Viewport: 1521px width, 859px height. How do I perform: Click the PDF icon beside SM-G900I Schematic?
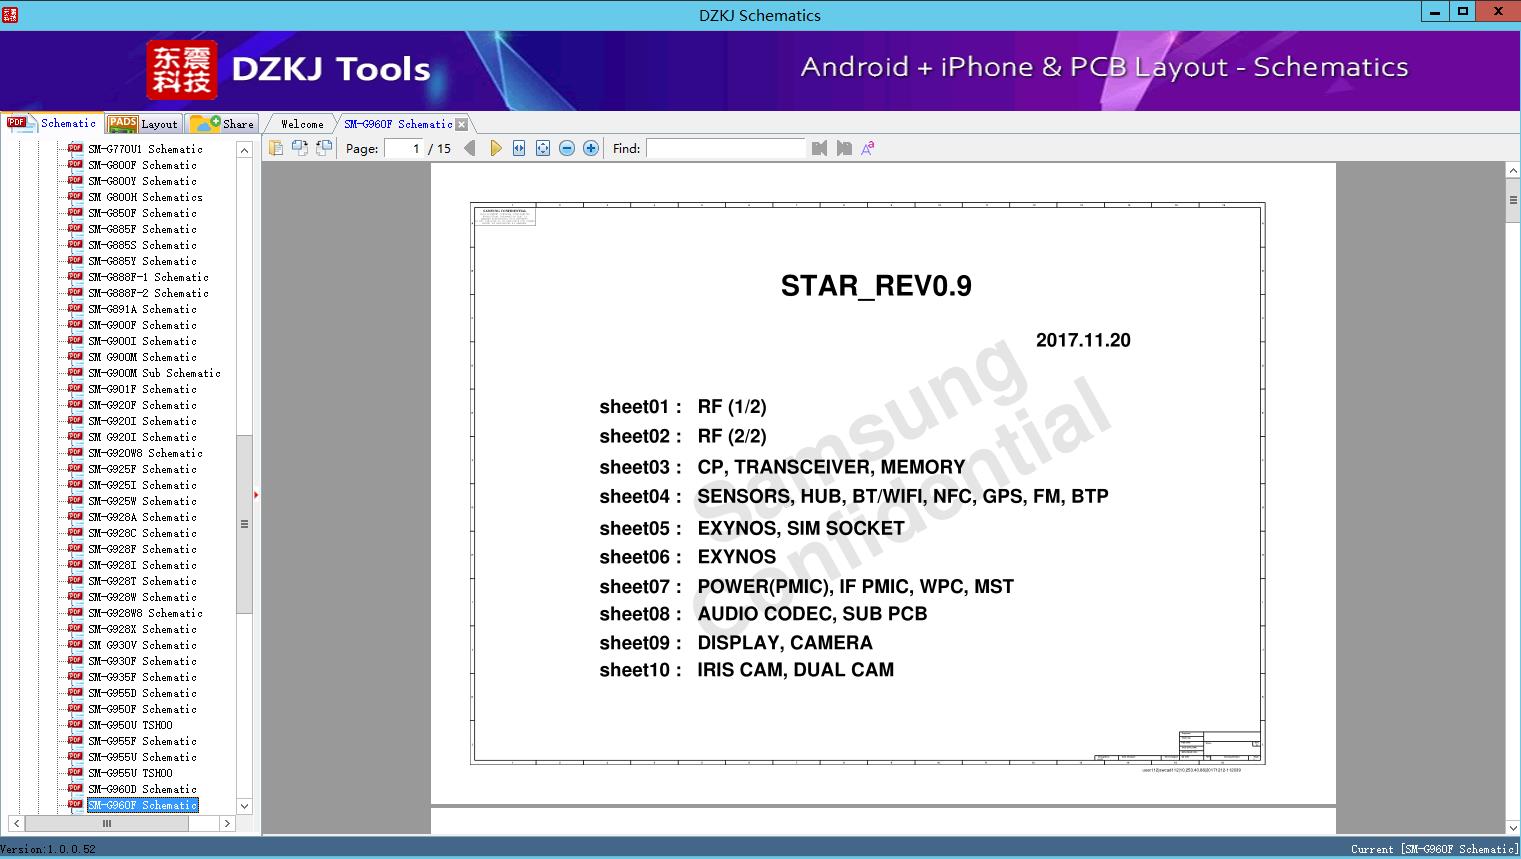point(75,340)
